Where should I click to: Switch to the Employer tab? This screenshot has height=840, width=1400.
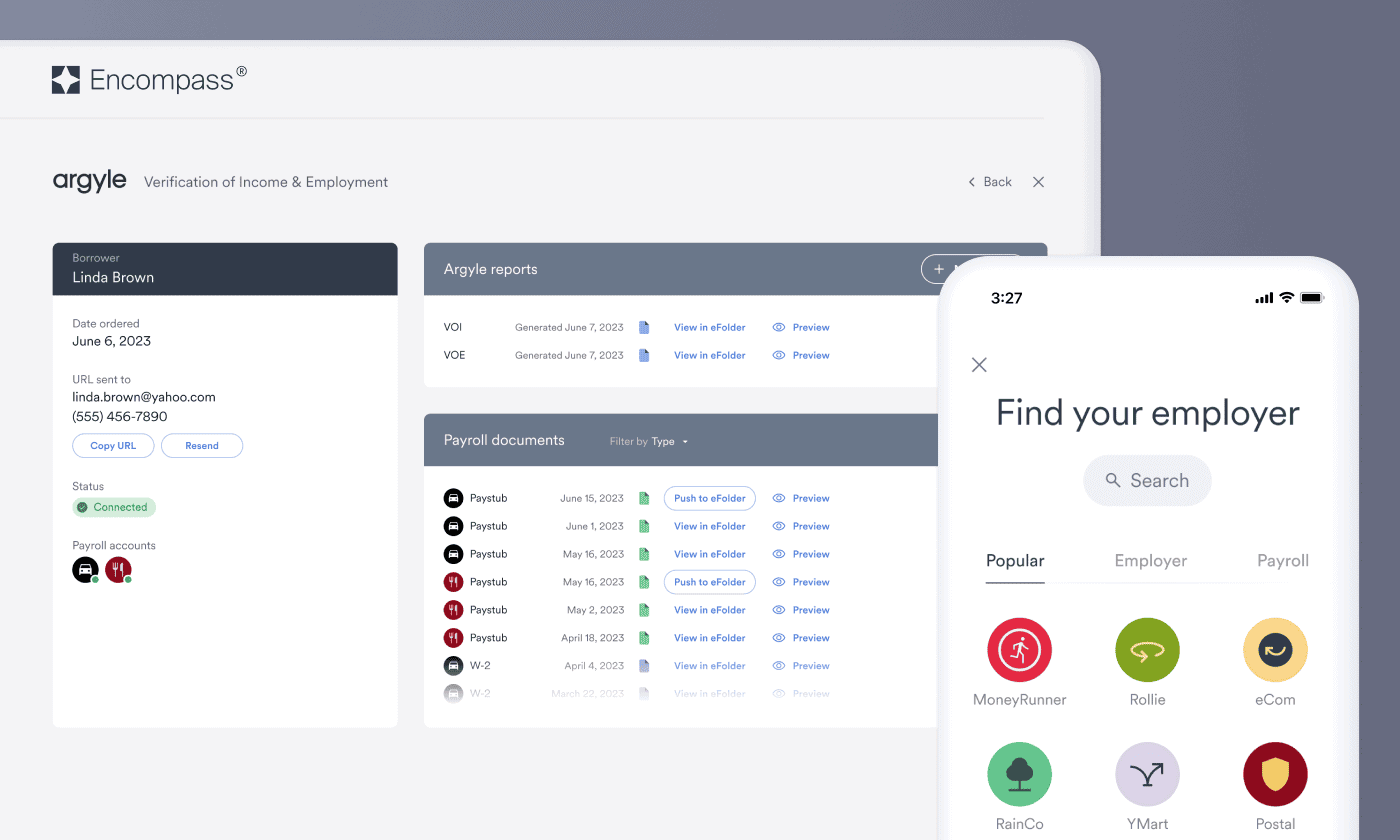1151,561
